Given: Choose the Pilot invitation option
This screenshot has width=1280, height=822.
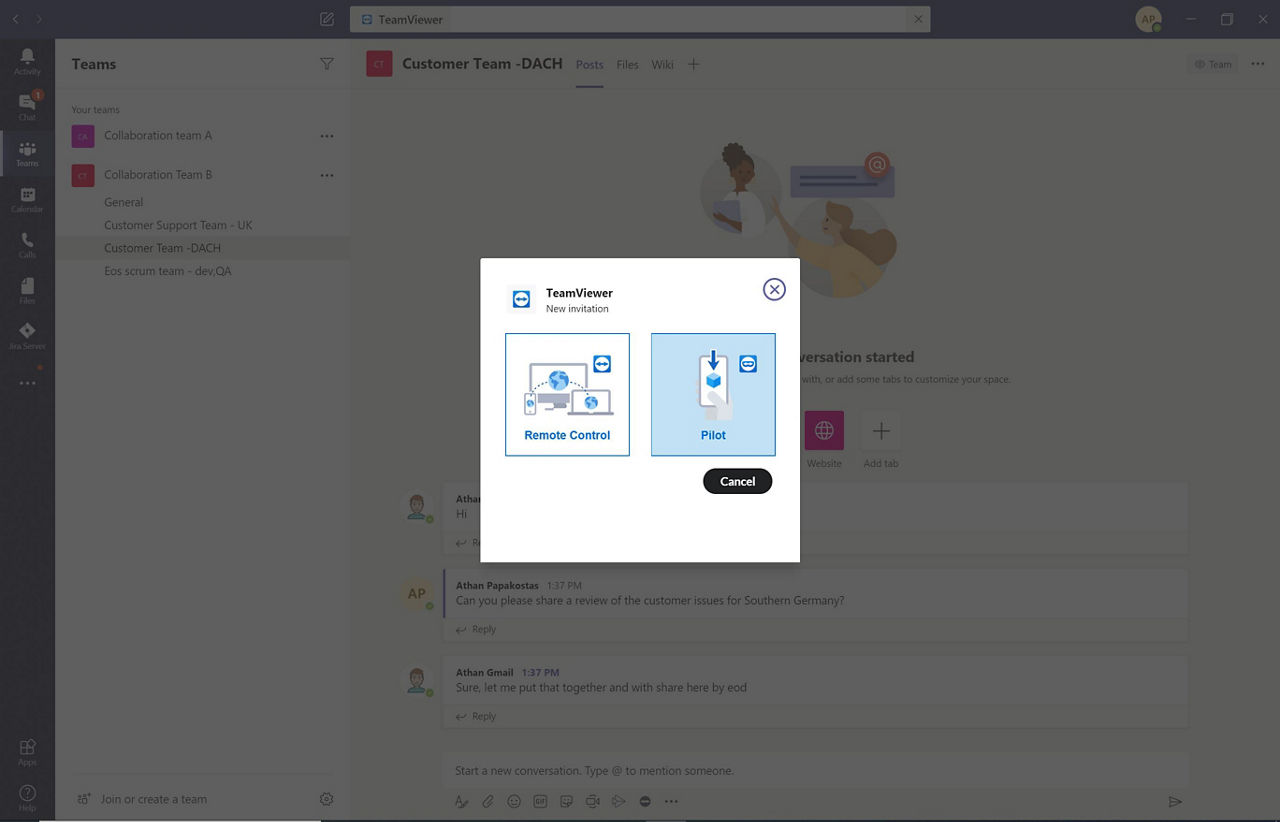Looking at the screenshot, I should click(x=713, y=395).
